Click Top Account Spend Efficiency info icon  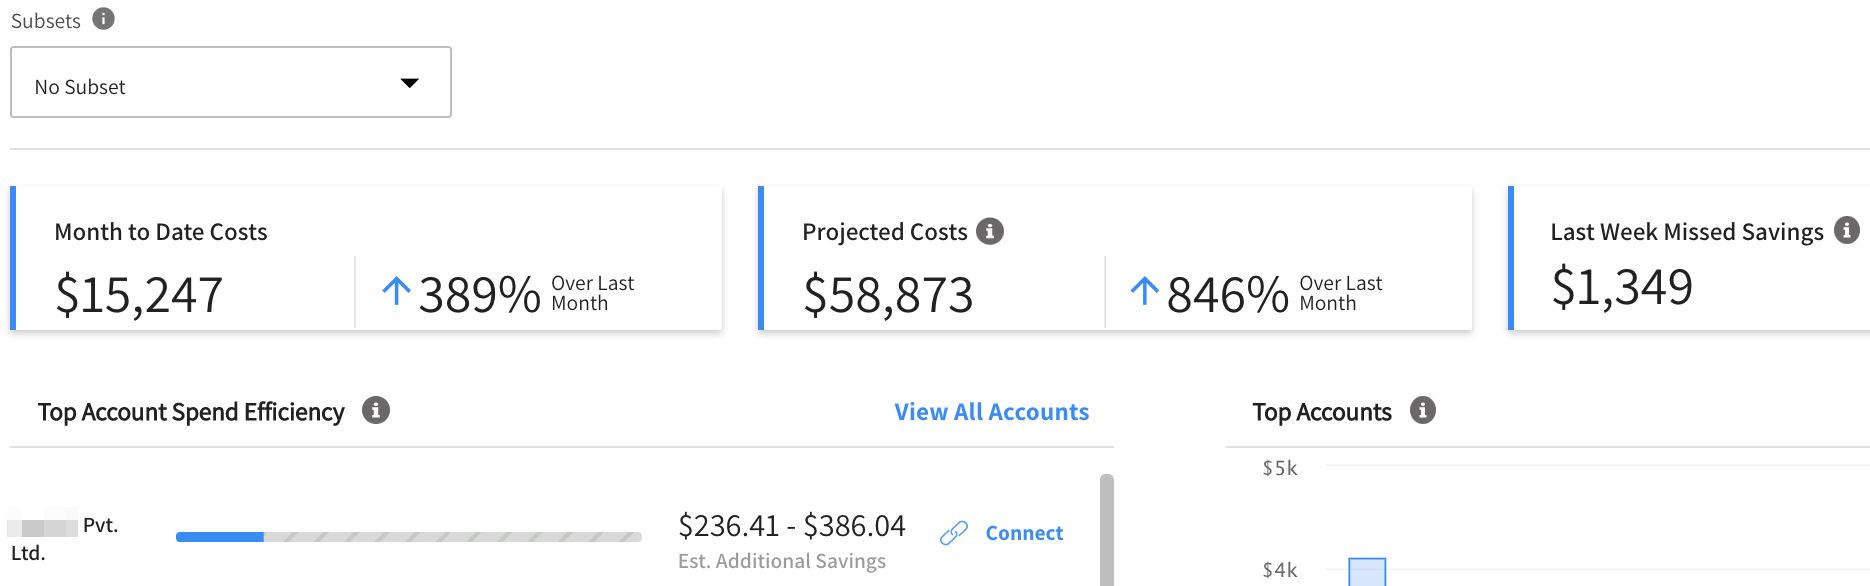(x=376, y=410)
